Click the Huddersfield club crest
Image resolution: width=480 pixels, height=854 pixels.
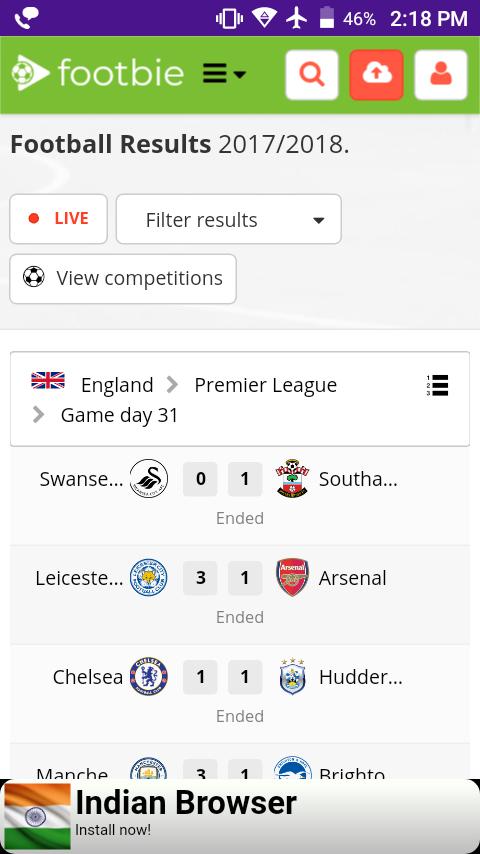pos(293,676)
